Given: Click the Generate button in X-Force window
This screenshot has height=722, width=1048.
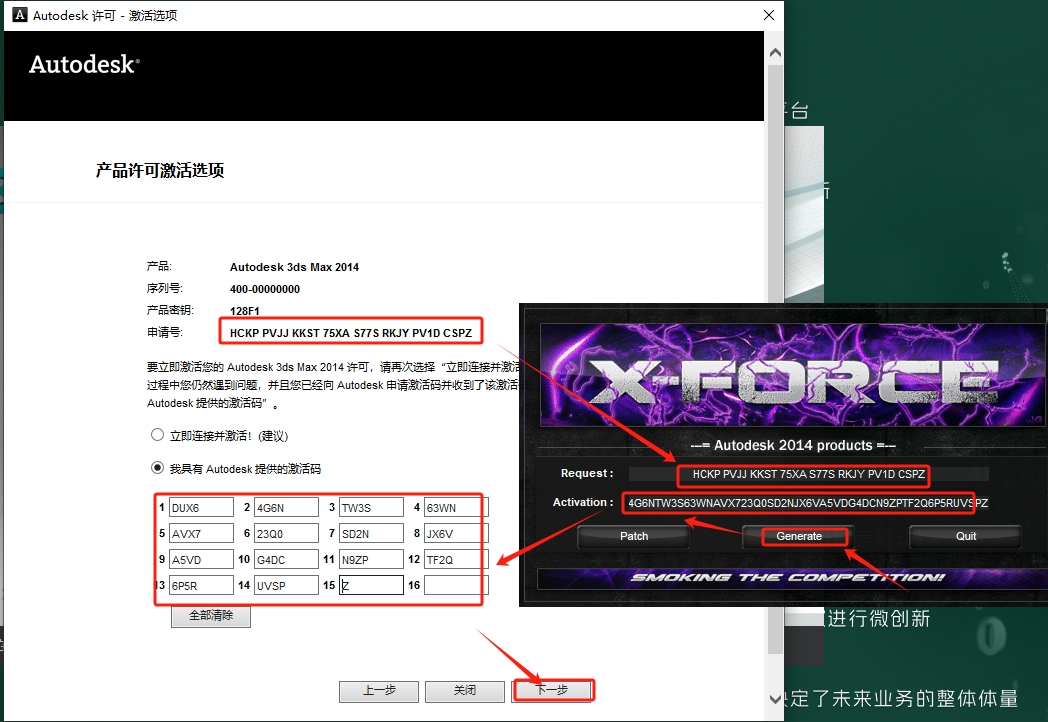Looking at the screenshot, I should [799, 536].
